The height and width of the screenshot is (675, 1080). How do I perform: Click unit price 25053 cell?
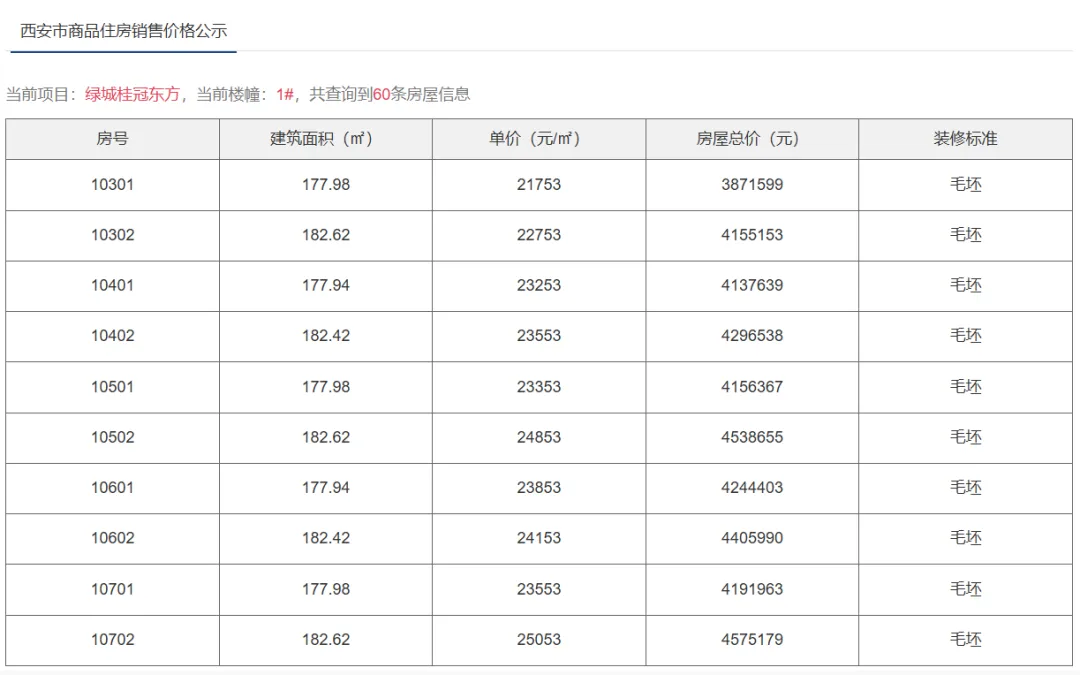[539, 640]
